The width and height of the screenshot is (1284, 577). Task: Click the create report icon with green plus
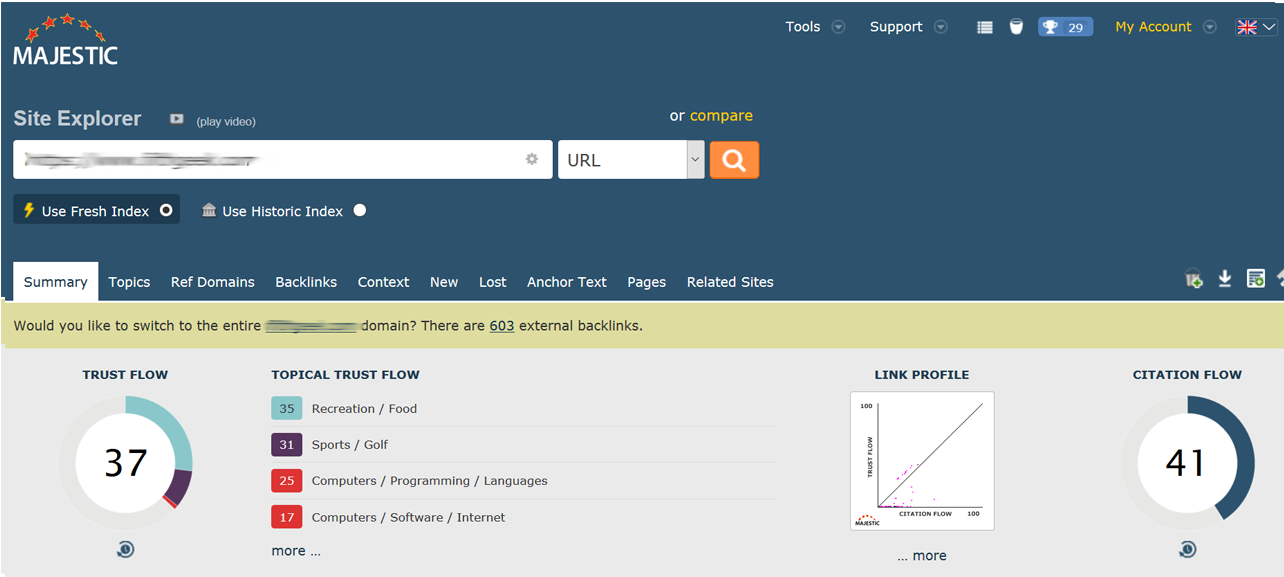click(x=1255, y=279)
